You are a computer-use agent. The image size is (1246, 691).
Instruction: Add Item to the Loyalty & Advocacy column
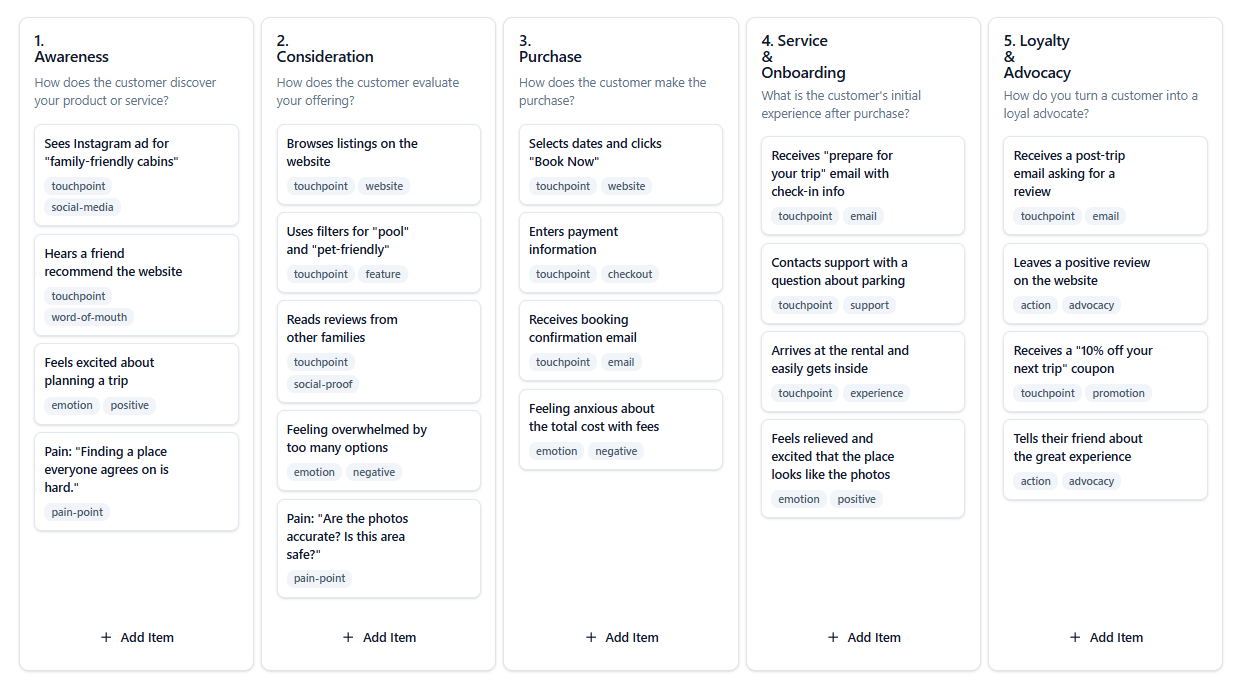[1105, 637]
